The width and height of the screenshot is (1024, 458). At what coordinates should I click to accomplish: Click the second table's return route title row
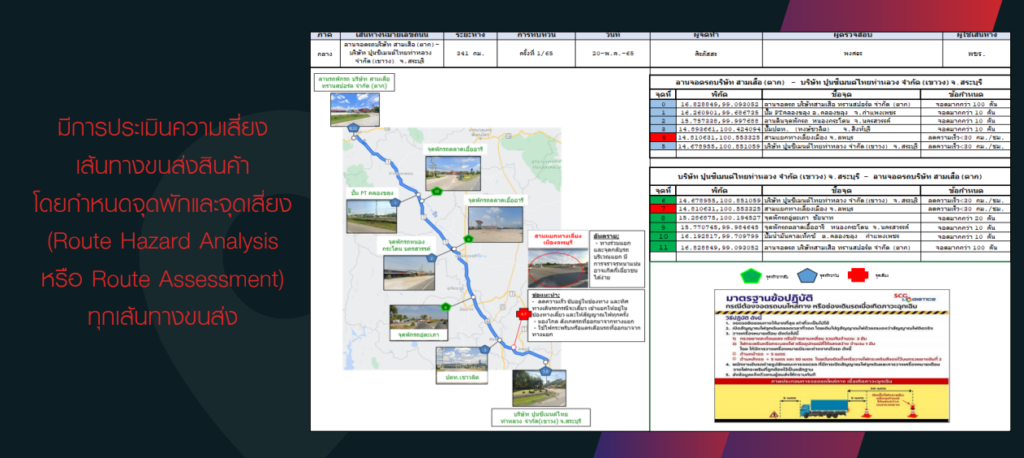click(x=830, y=176)
